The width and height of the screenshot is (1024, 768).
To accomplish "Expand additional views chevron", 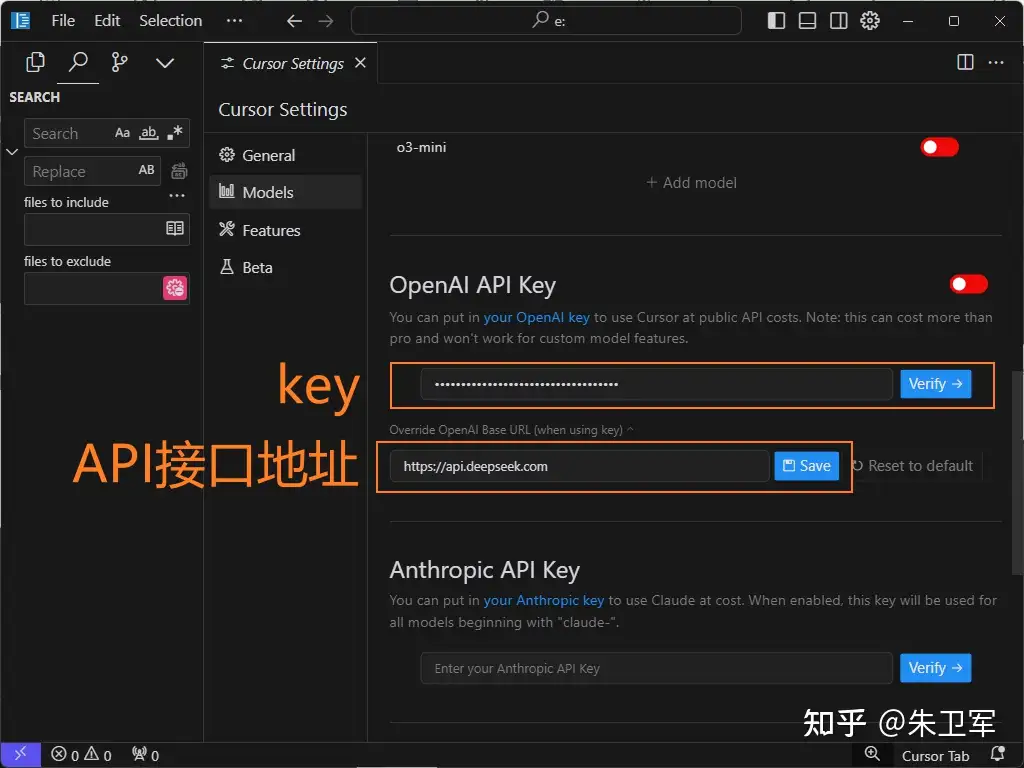I will [165, 63].
